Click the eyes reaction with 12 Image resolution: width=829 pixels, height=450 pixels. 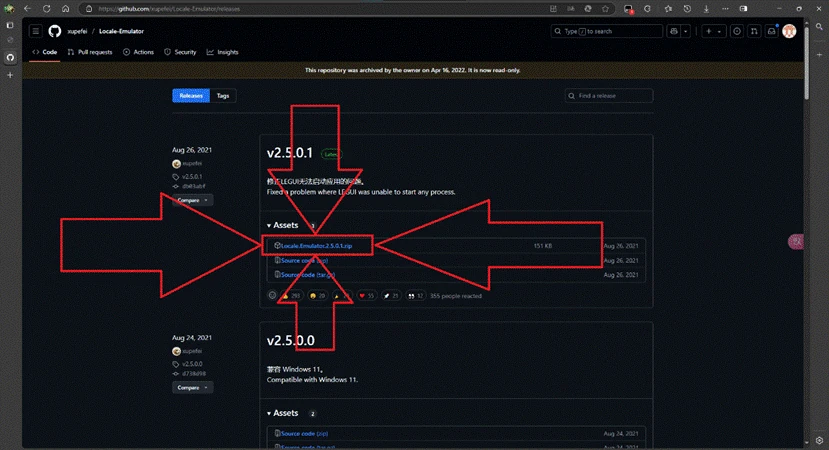click(415, 296)
